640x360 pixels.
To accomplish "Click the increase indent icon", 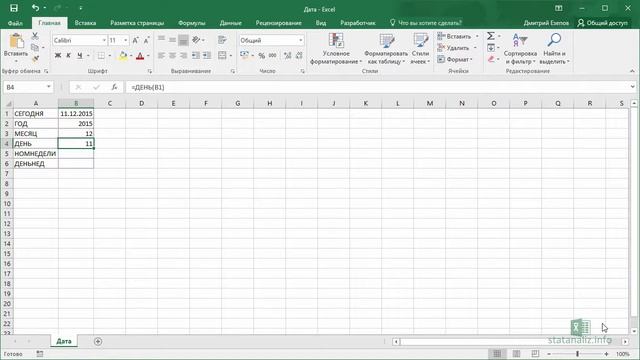I will [207, 56].
